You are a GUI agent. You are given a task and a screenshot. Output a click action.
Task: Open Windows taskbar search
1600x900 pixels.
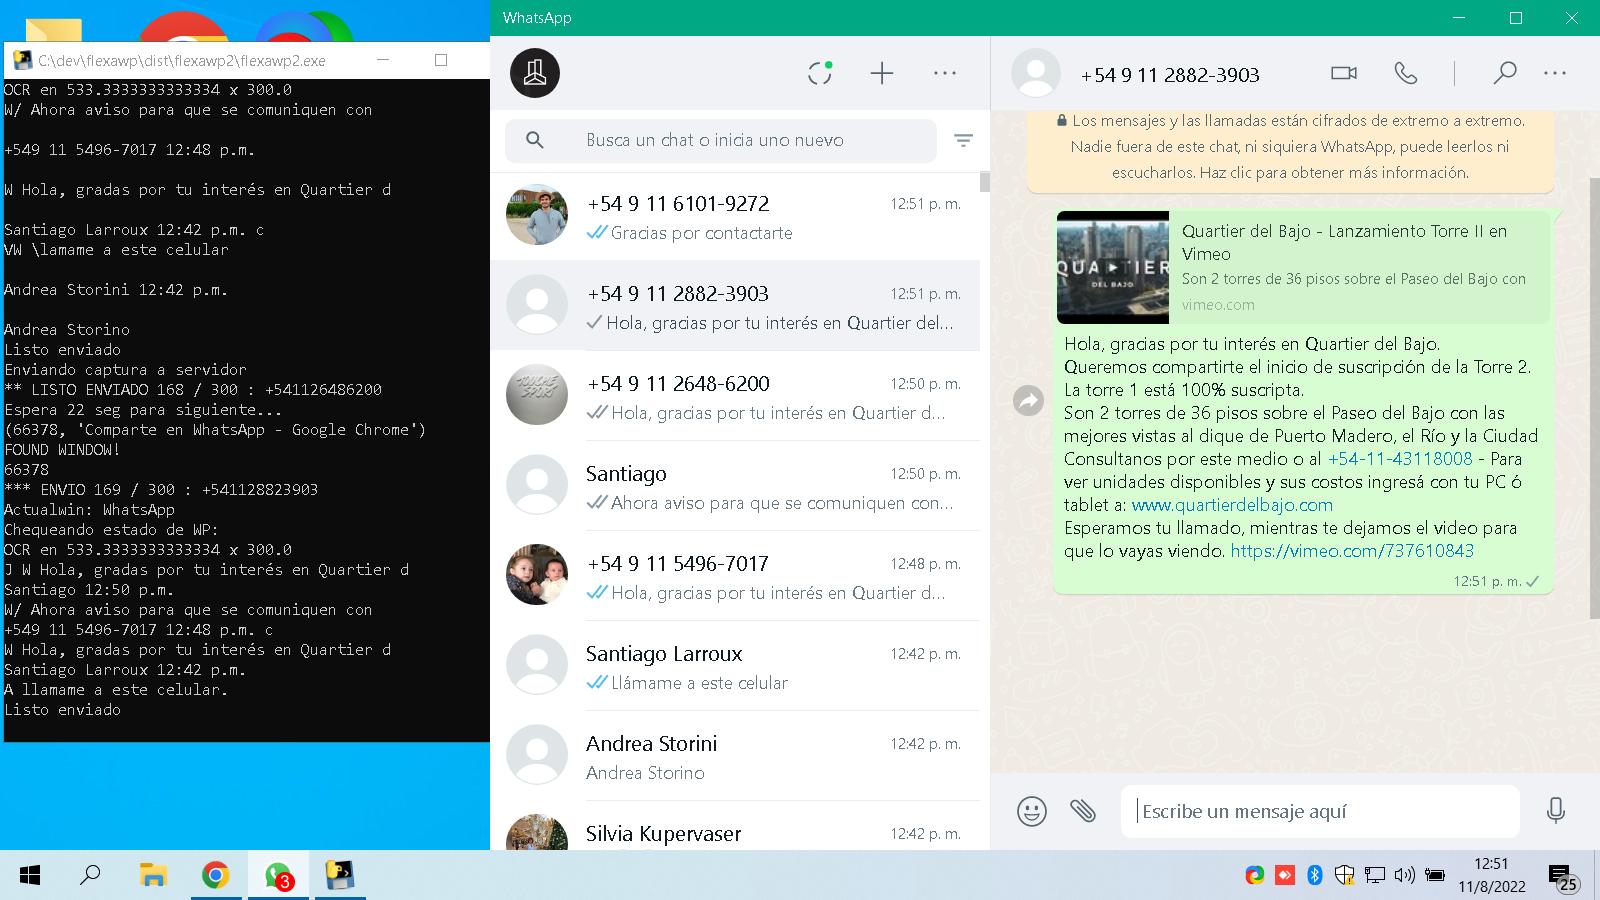(x=90, y=876)
